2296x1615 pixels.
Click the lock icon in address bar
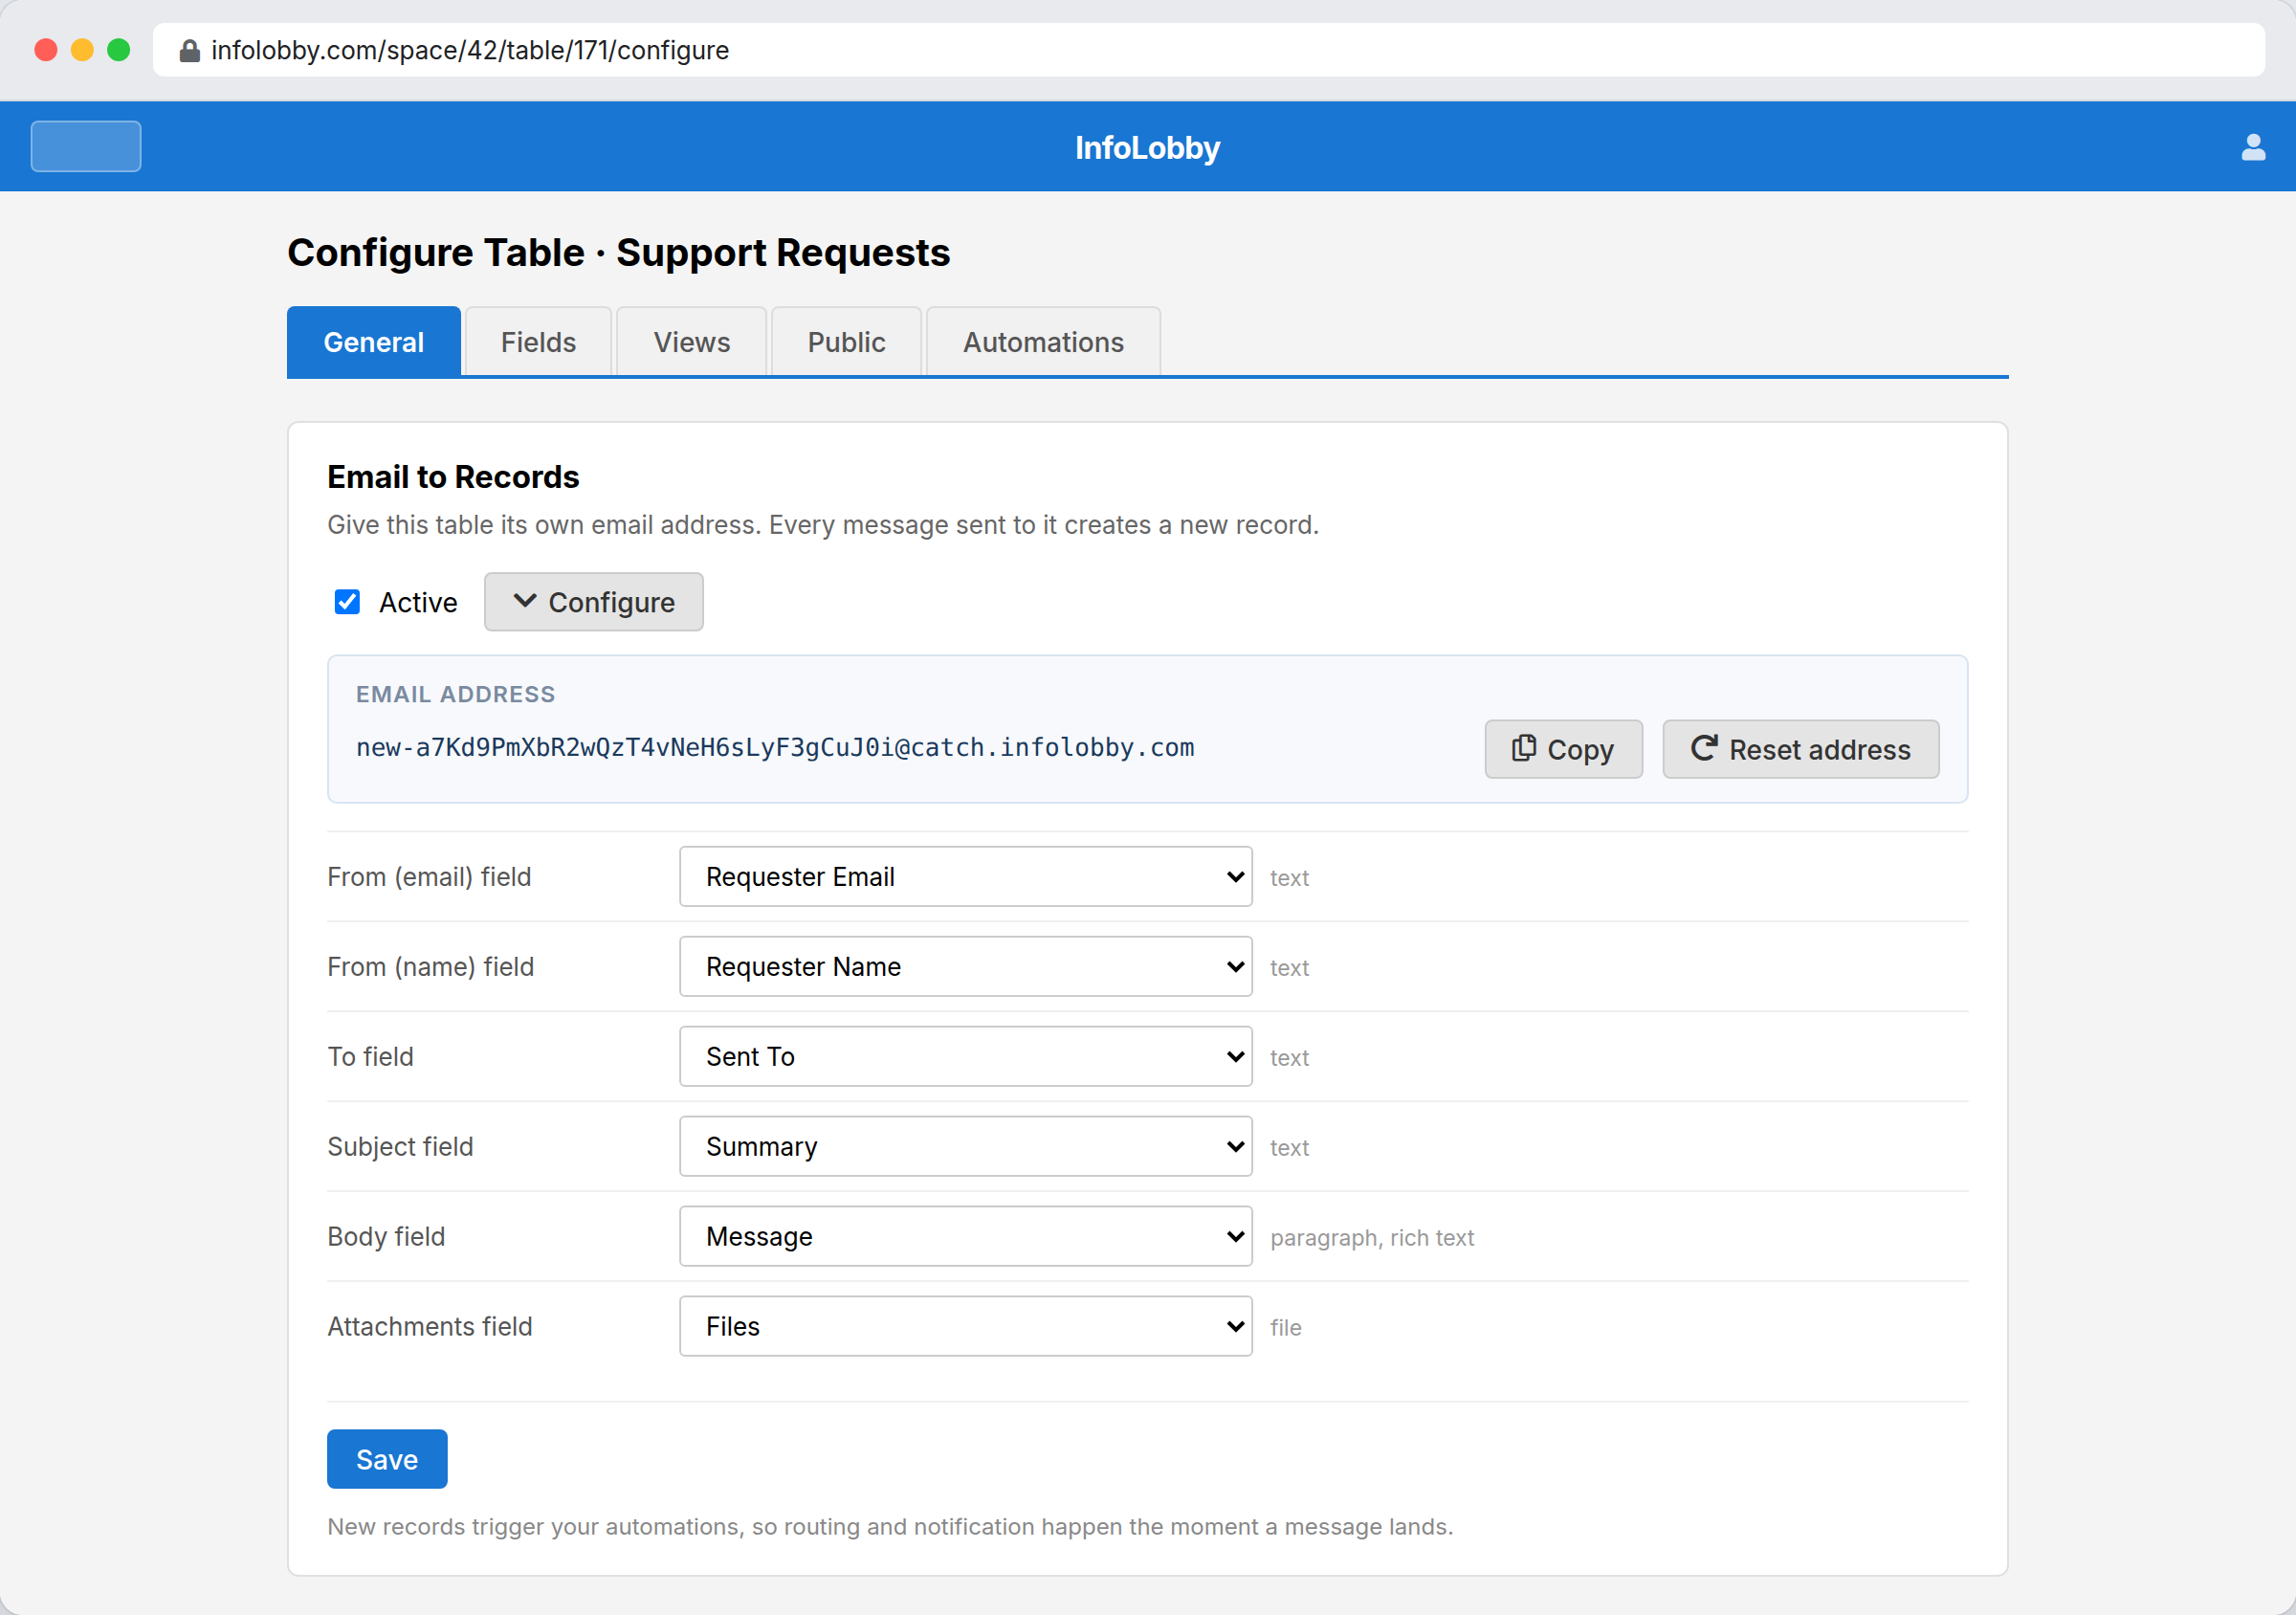coord(189,51)
